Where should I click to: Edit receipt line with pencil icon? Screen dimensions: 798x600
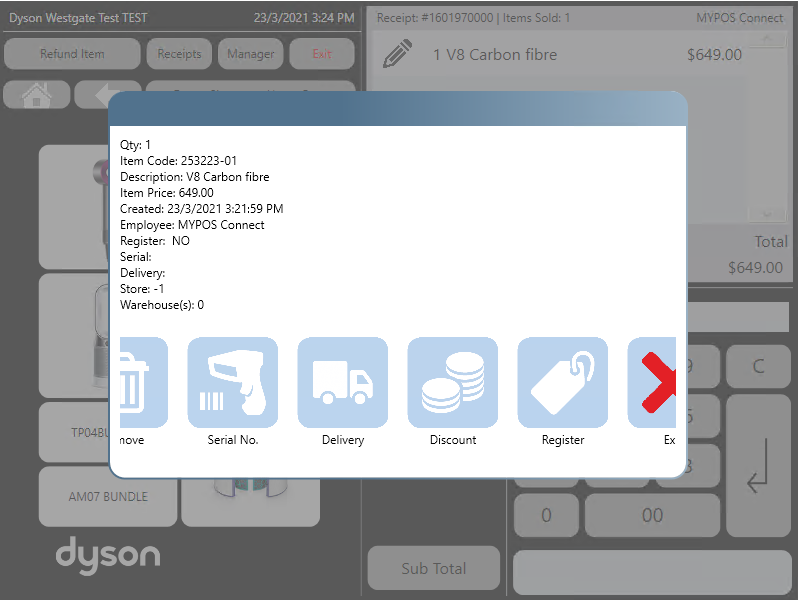397,54
